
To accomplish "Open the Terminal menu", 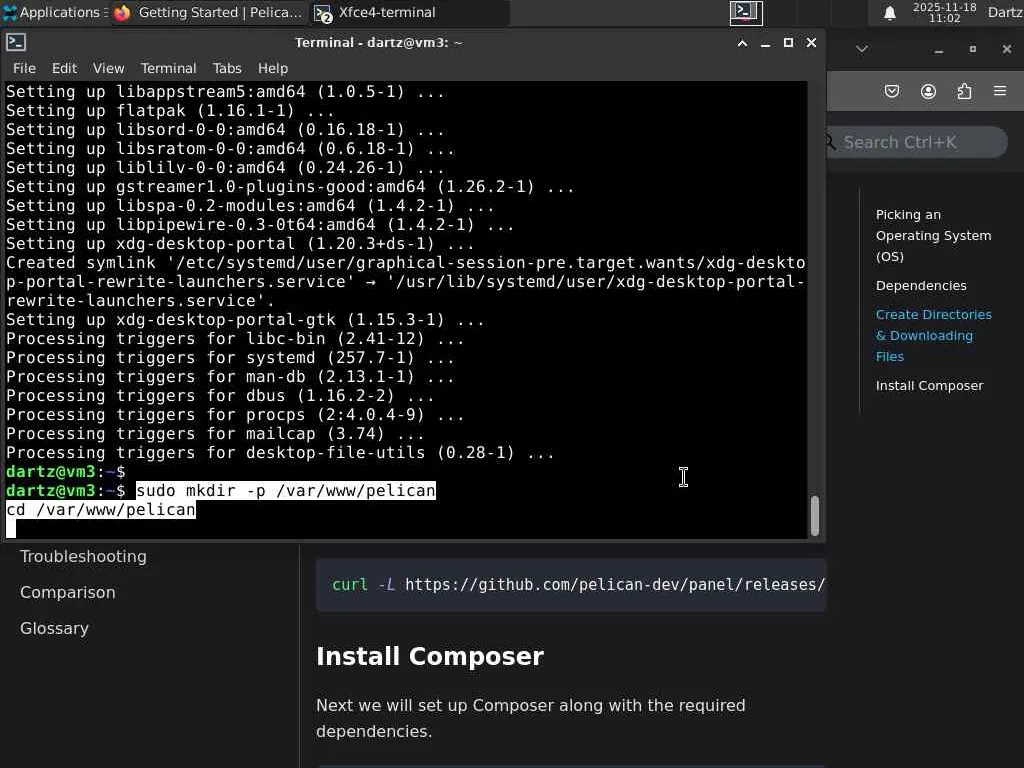I will pyautogui.click(x=168, y=68).
